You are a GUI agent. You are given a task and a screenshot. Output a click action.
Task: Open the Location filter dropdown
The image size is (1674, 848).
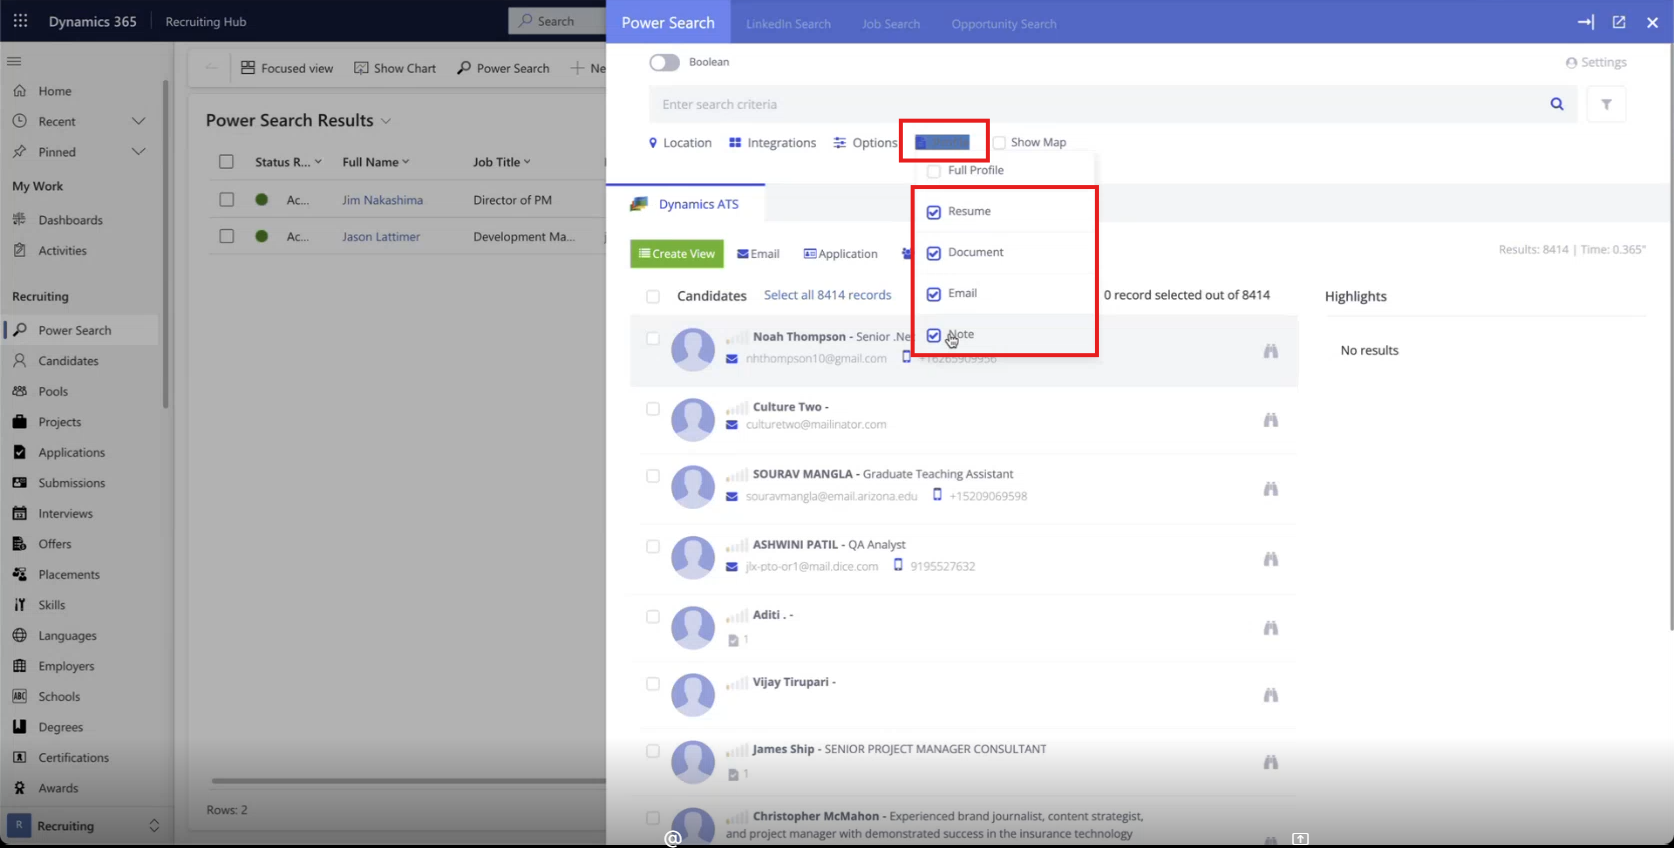click(x=680, y=143)
